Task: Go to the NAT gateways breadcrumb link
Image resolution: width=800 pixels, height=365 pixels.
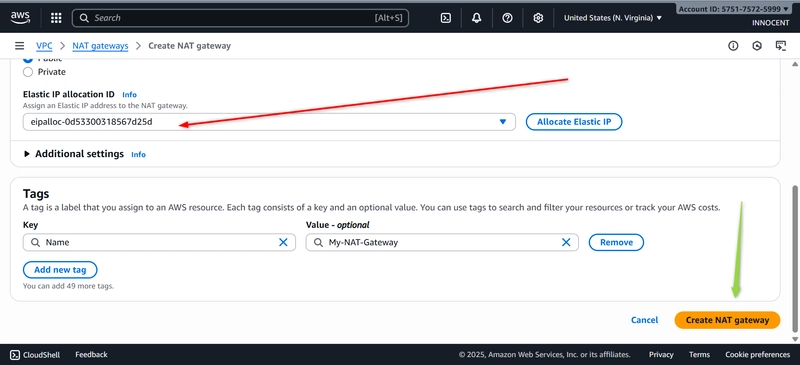Action: 100,46
